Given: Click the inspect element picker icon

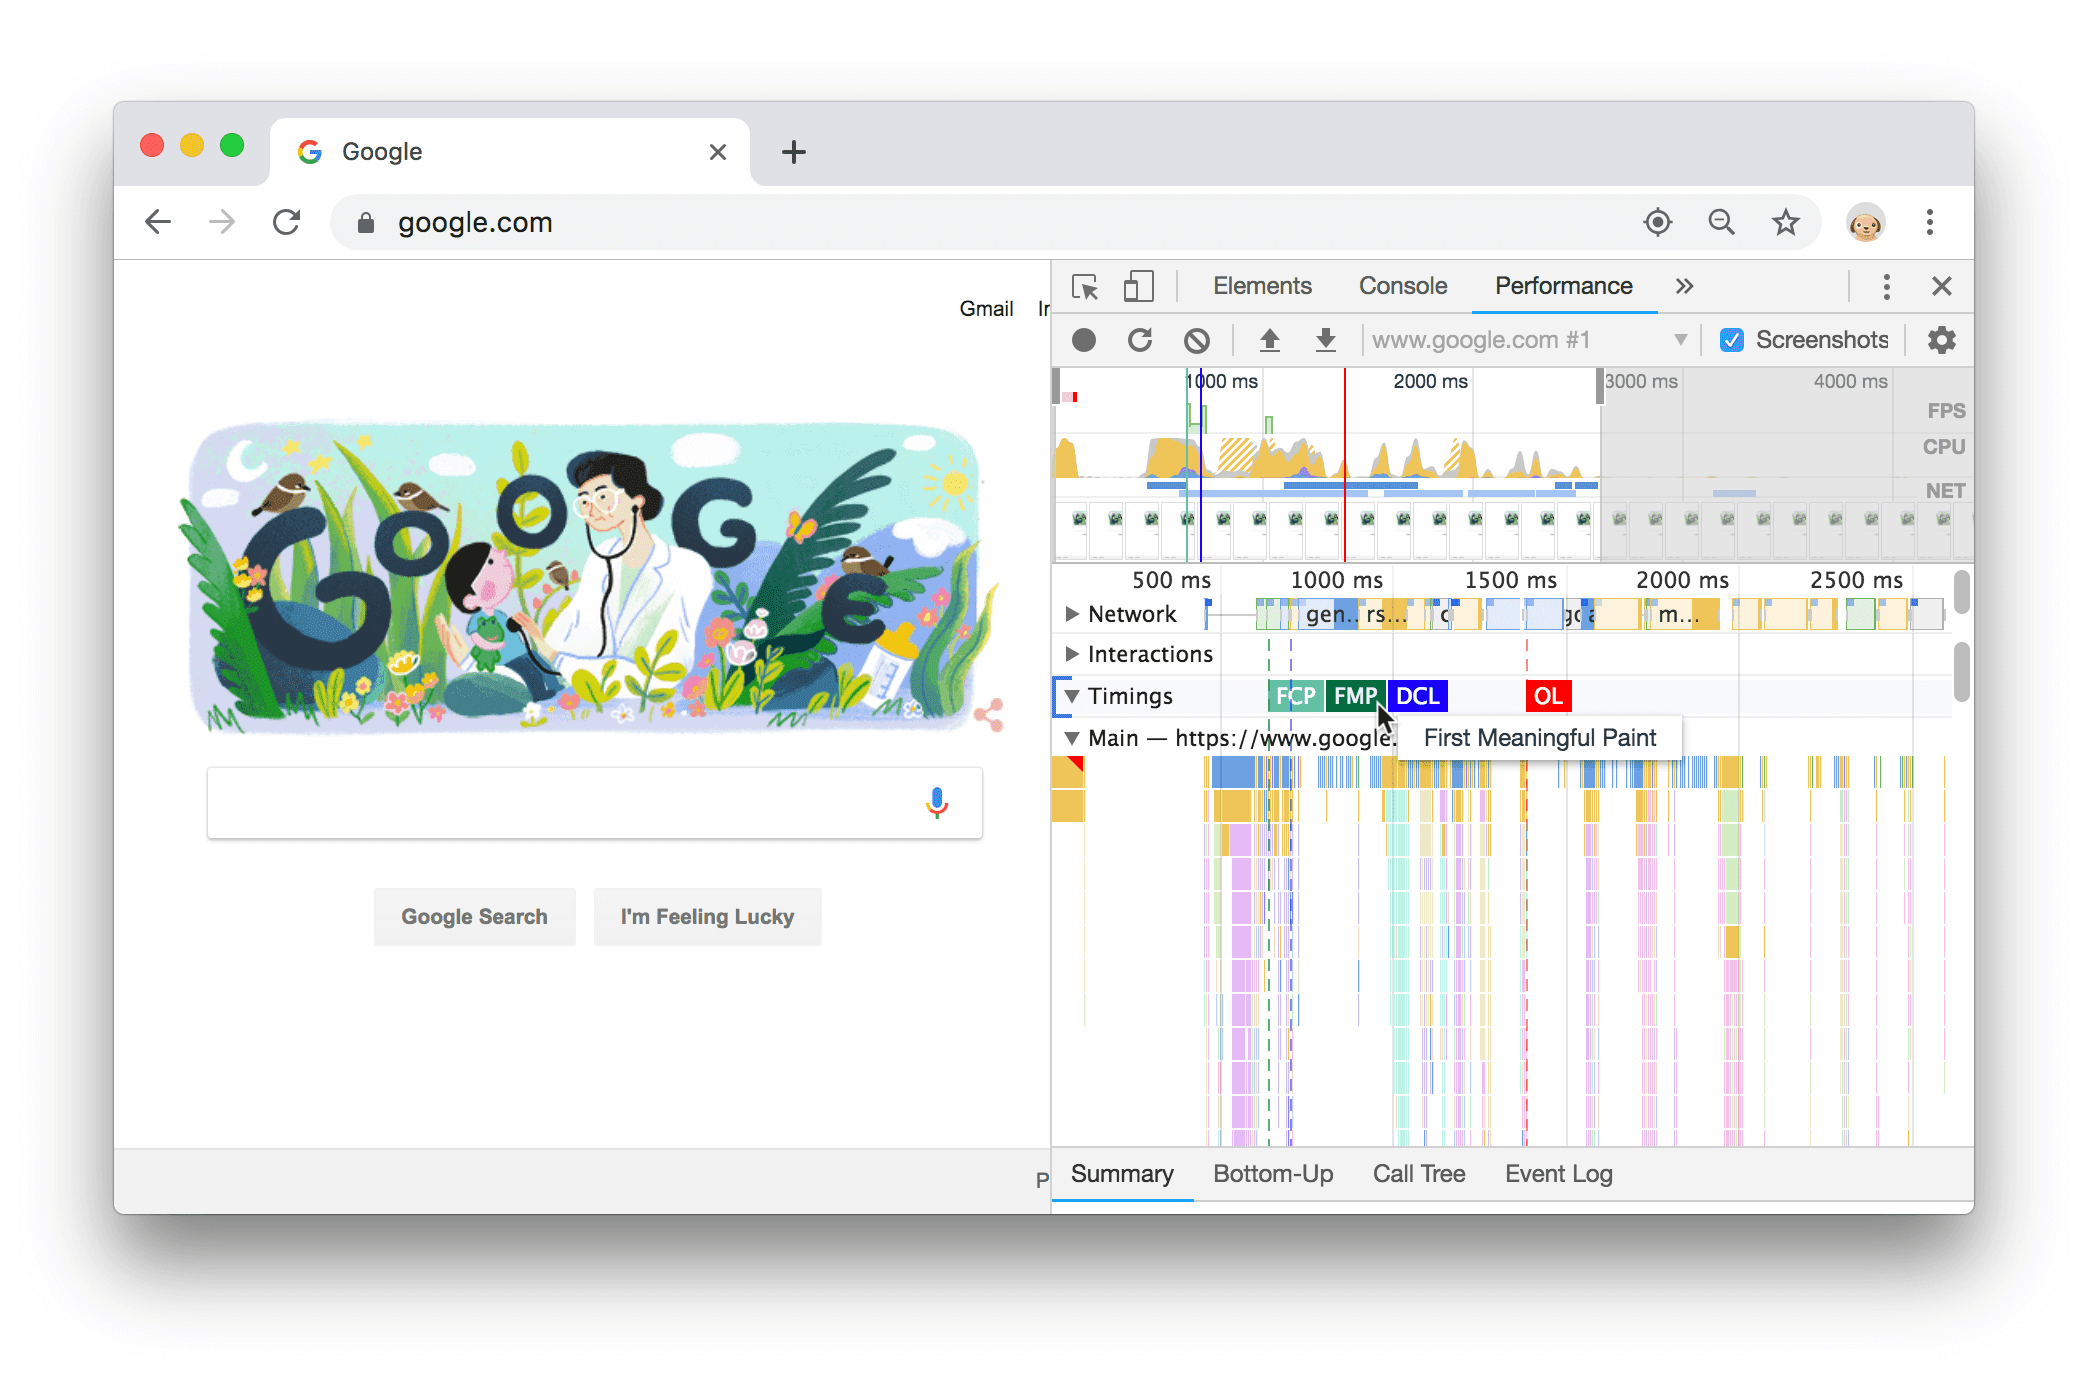Looking at the screenshot, I should [x=1084, y=286].
